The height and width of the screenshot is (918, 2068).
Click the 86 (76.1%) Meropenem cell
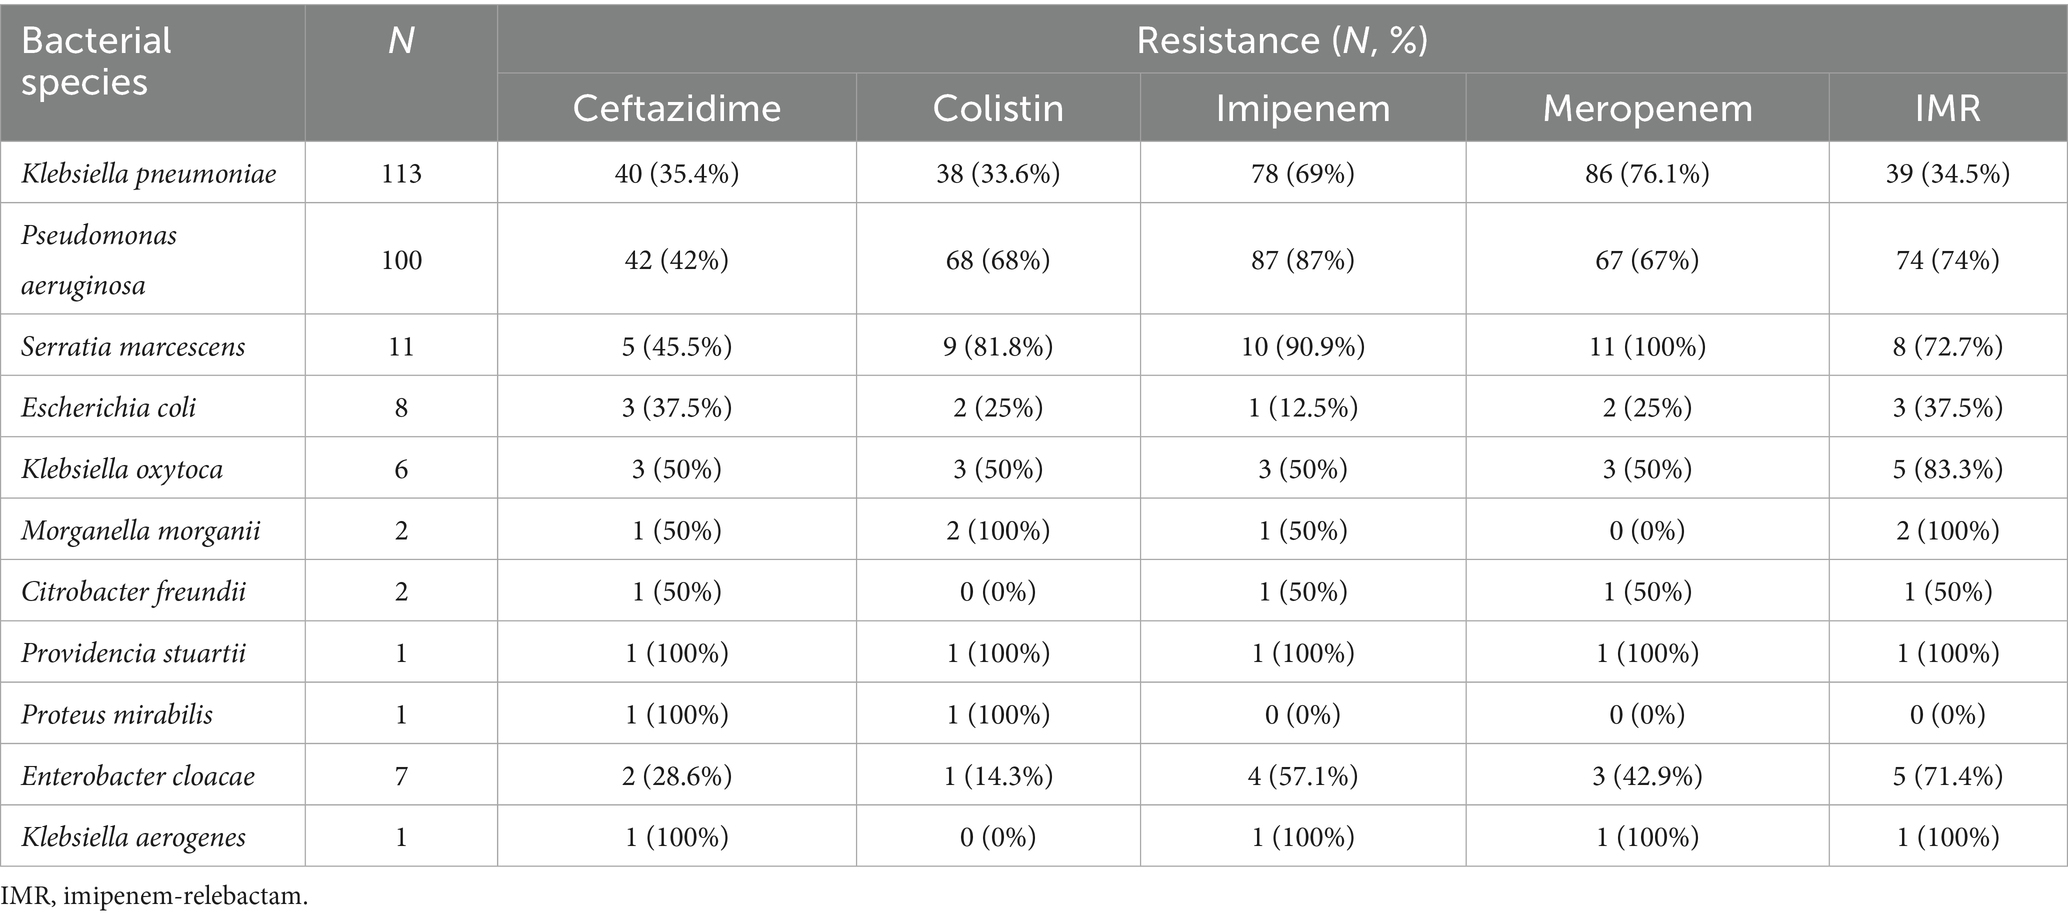(1647, 174)
